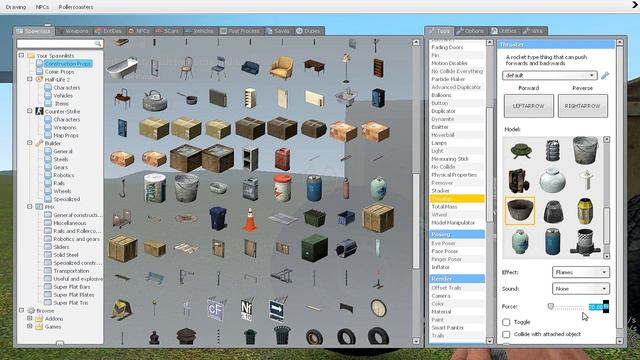Spawn the wooden desk prop
The image size is (640, 360).
pos(314,67)
